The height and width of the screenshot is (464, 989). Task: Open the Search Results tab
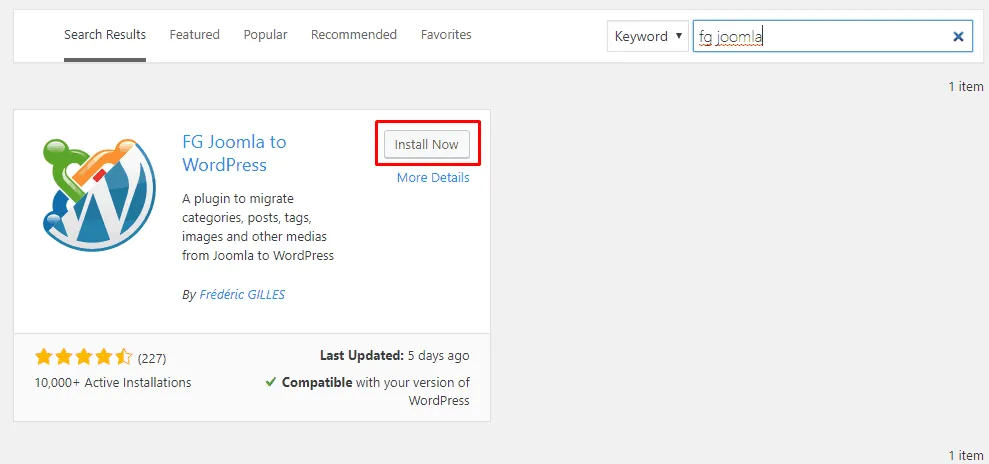pos(105,35)
